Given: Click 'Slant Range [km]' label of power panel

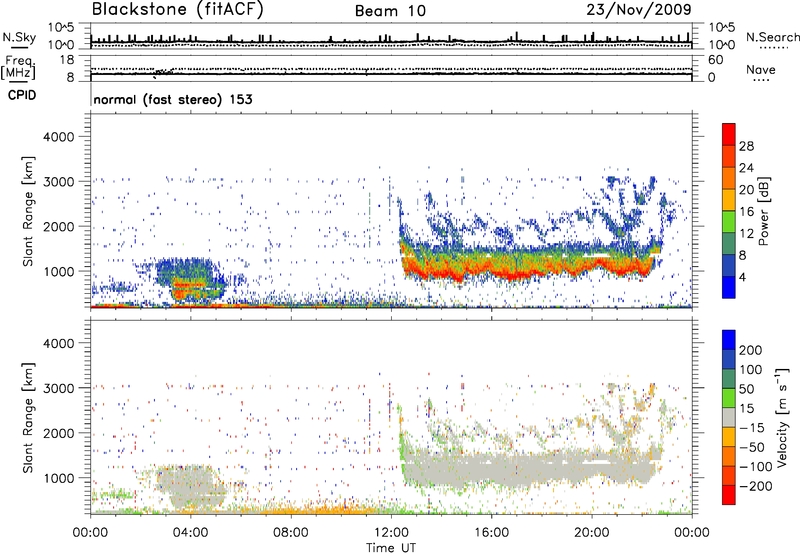Looking at the screenshot, I should click(x=28, y=211).
